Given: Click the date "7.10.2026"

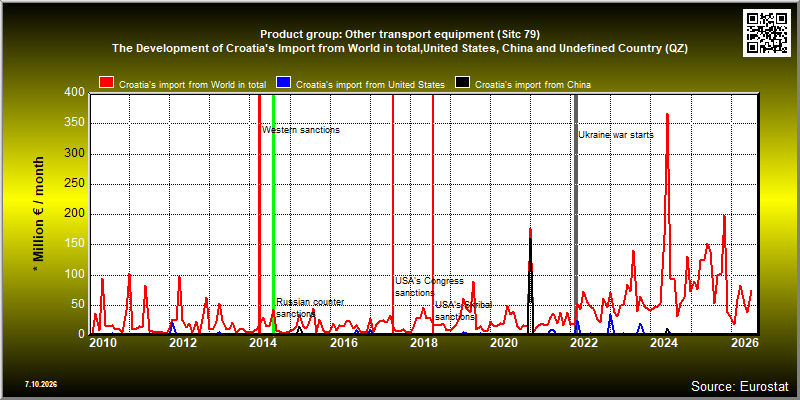Looking at the screenshot, I should pos(41,384).
